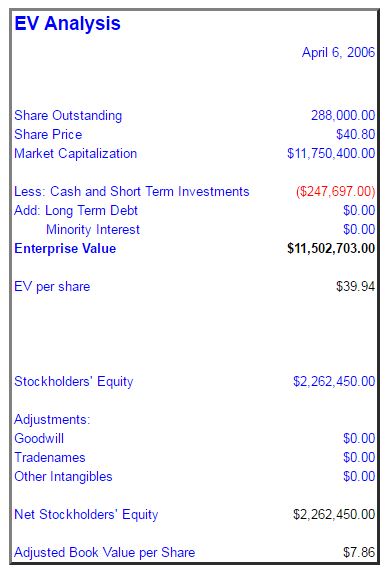390x580 pixels.
Task: Click the EV Analysis title
Action: (x=67, y=24)
